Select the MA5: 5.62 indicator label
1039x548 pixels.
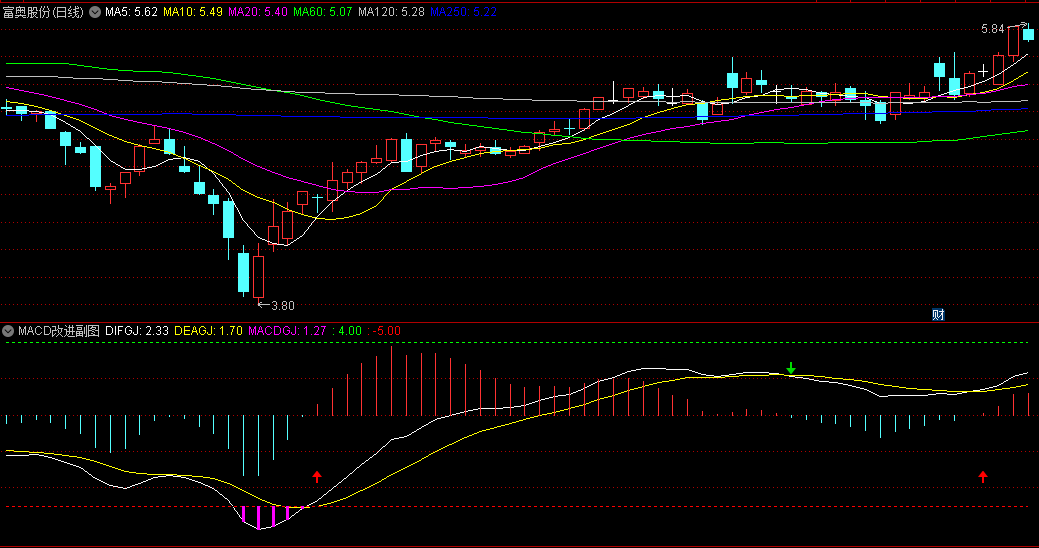click(131, 12)
